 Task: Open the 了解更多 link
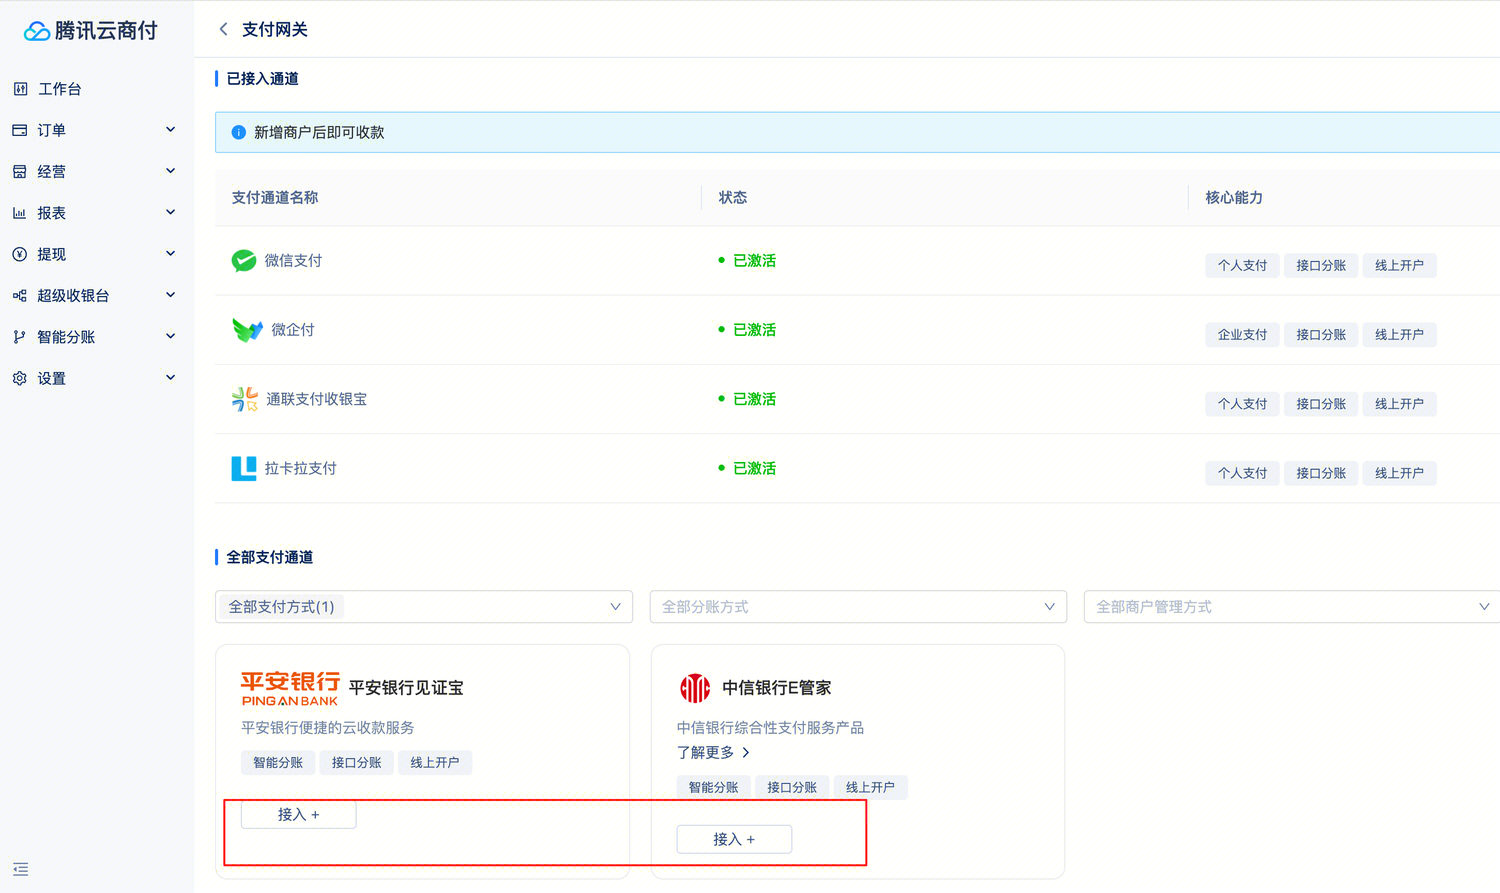click(713, 752)
